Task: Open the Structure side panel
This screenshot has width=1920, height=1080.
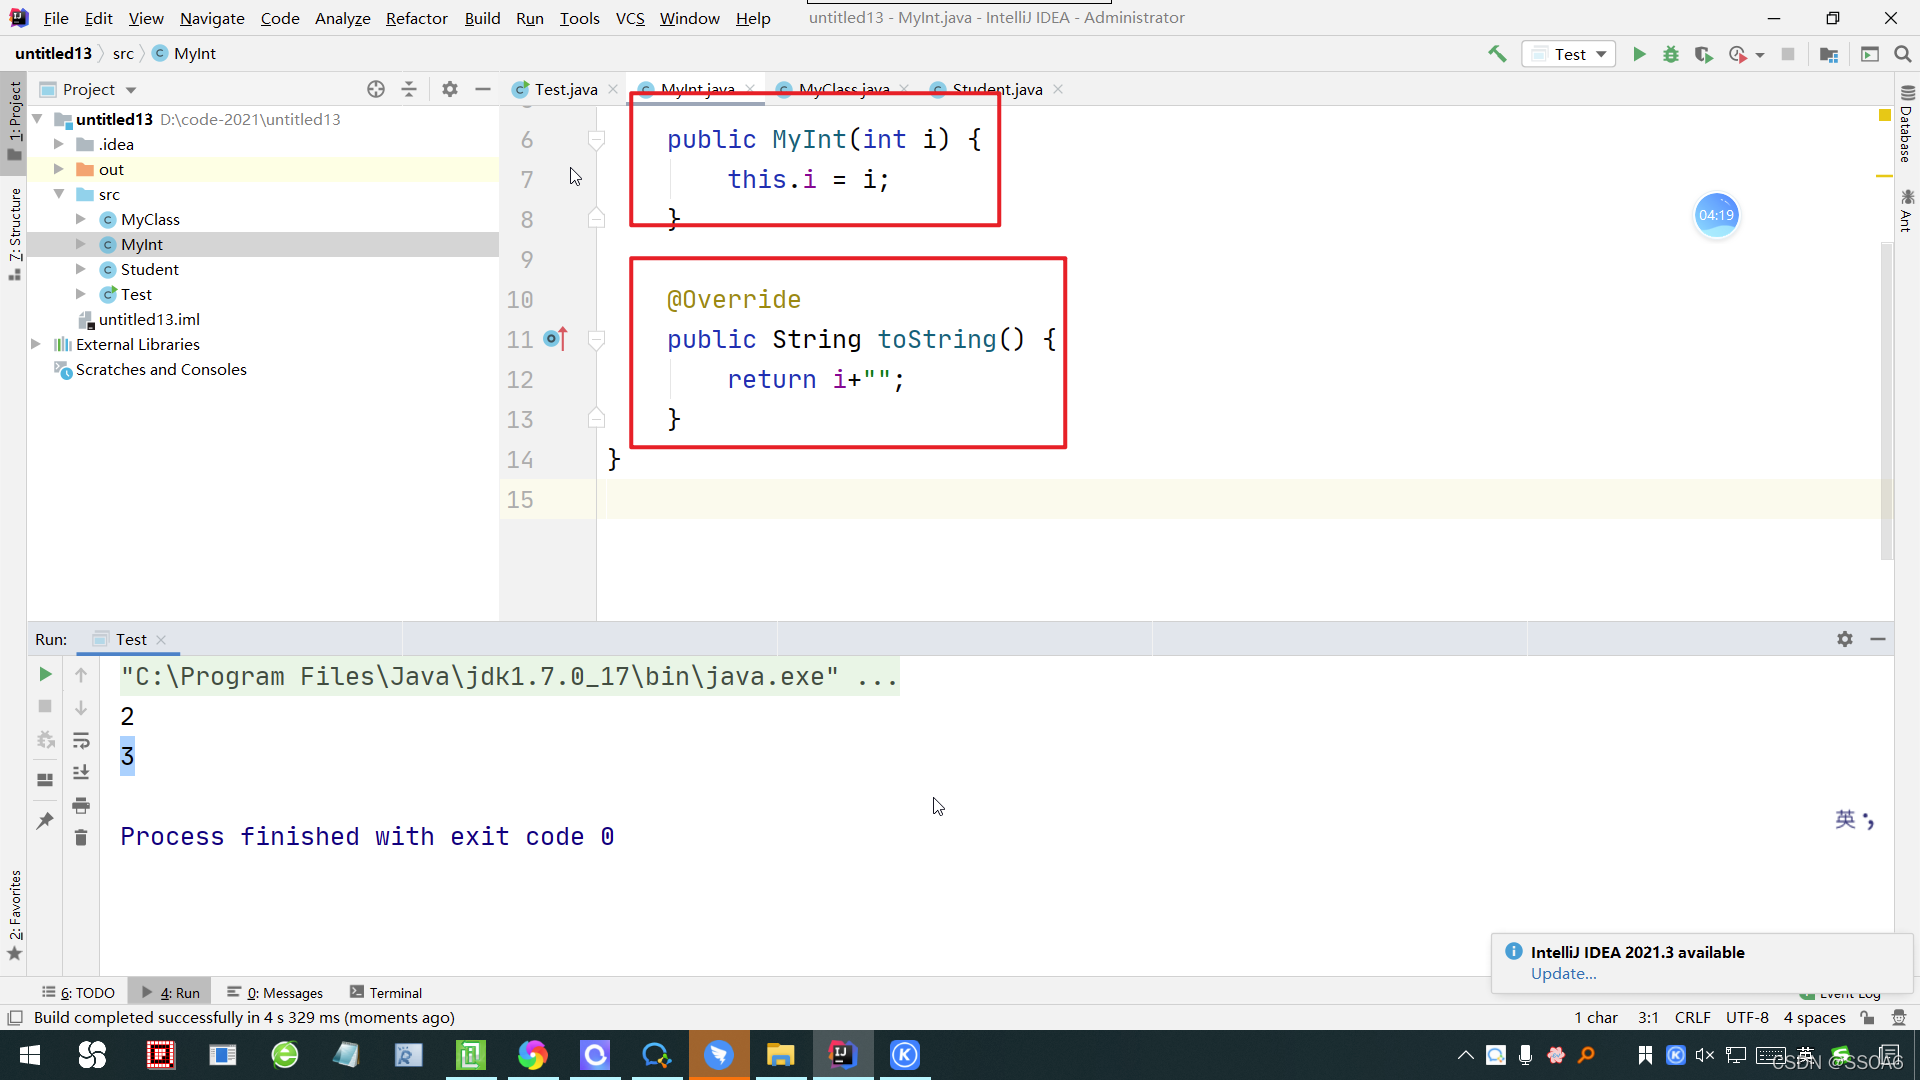Action: click(14, 233)
